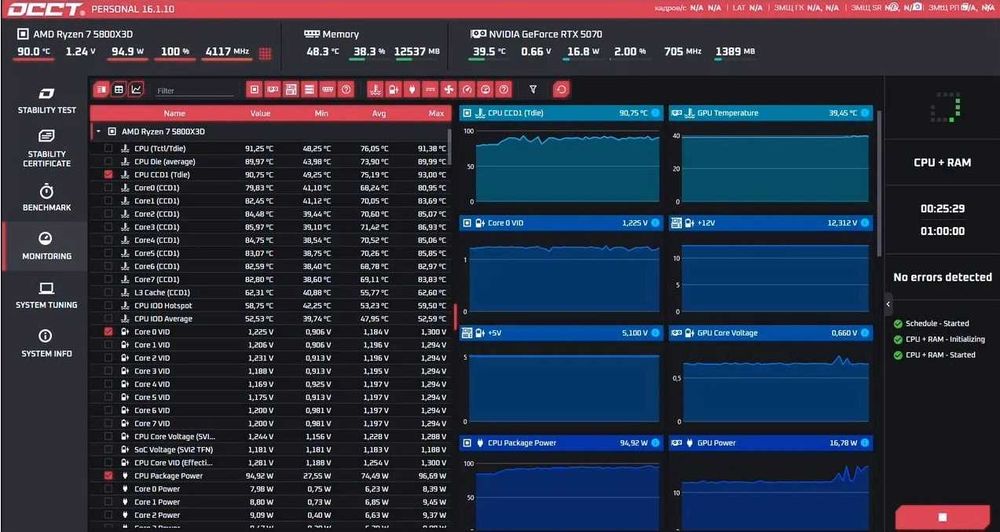Sort table by Name column header
The width and height of the screenshot is (1000, 532).
pyautogui.click(x=174, y=114)
